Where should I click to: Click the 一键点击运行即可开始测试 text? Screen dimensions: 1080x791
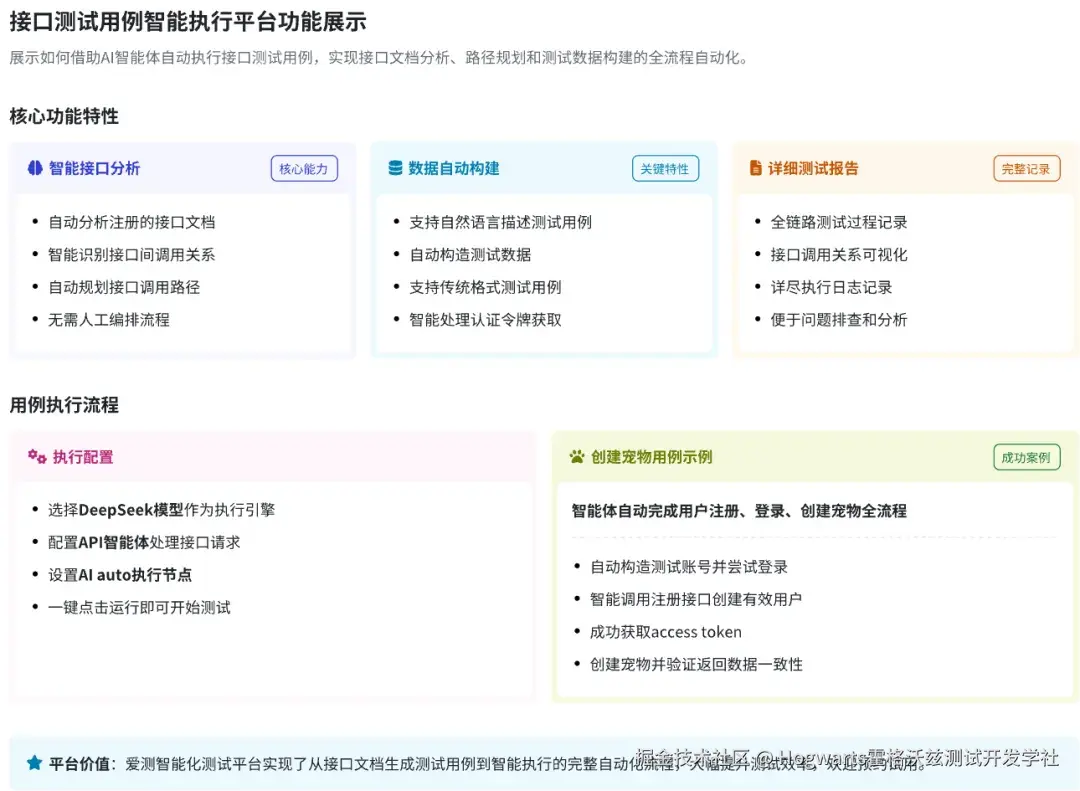[140, 605]
